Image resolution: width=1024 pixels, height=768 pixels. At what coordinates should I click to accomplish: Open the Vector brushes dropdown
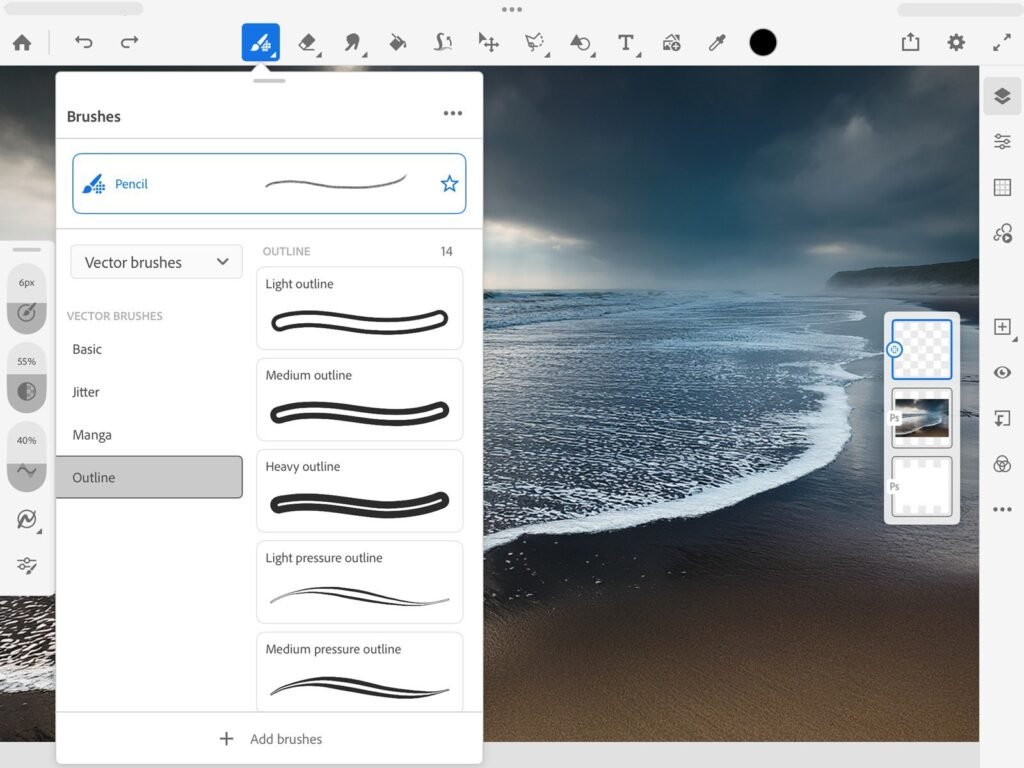point(156,263)
